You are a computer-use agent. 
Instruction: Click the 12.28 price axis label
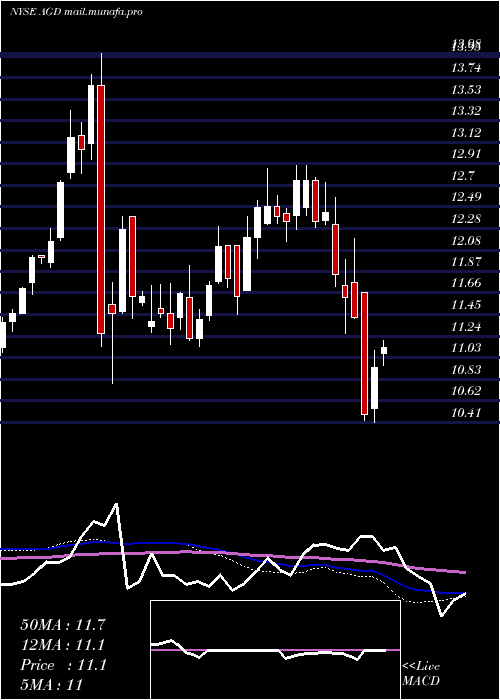tap(467, 219)
